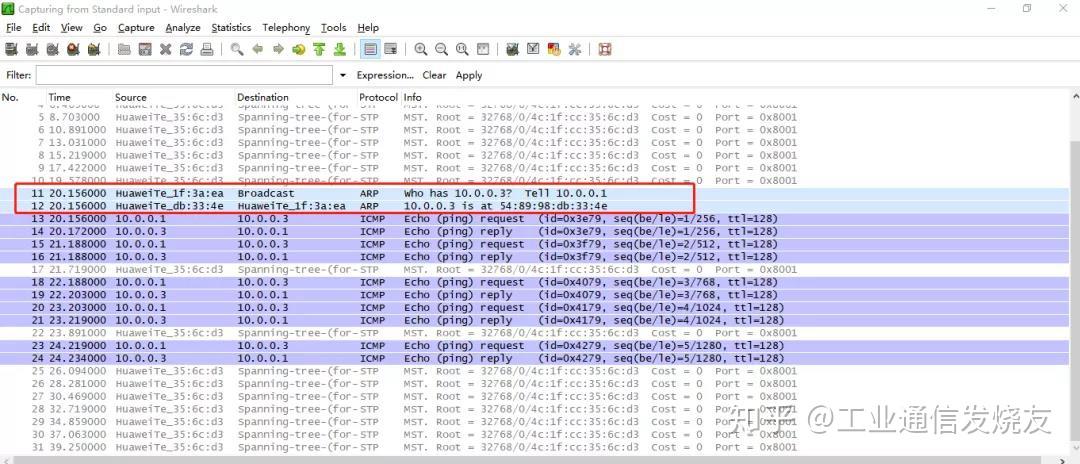Reset text to normal size

(x=462, y=50)
